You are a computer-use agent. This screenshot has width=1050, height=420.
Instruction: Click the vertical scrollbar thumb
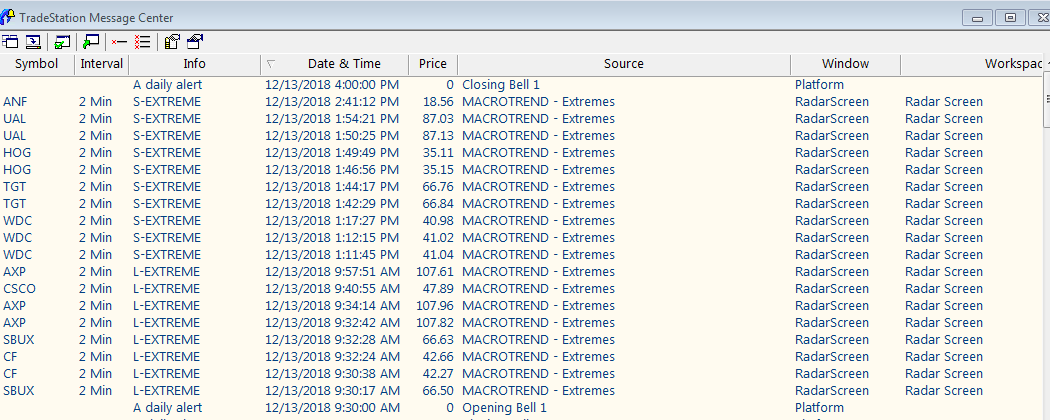tap(1047, 98)
